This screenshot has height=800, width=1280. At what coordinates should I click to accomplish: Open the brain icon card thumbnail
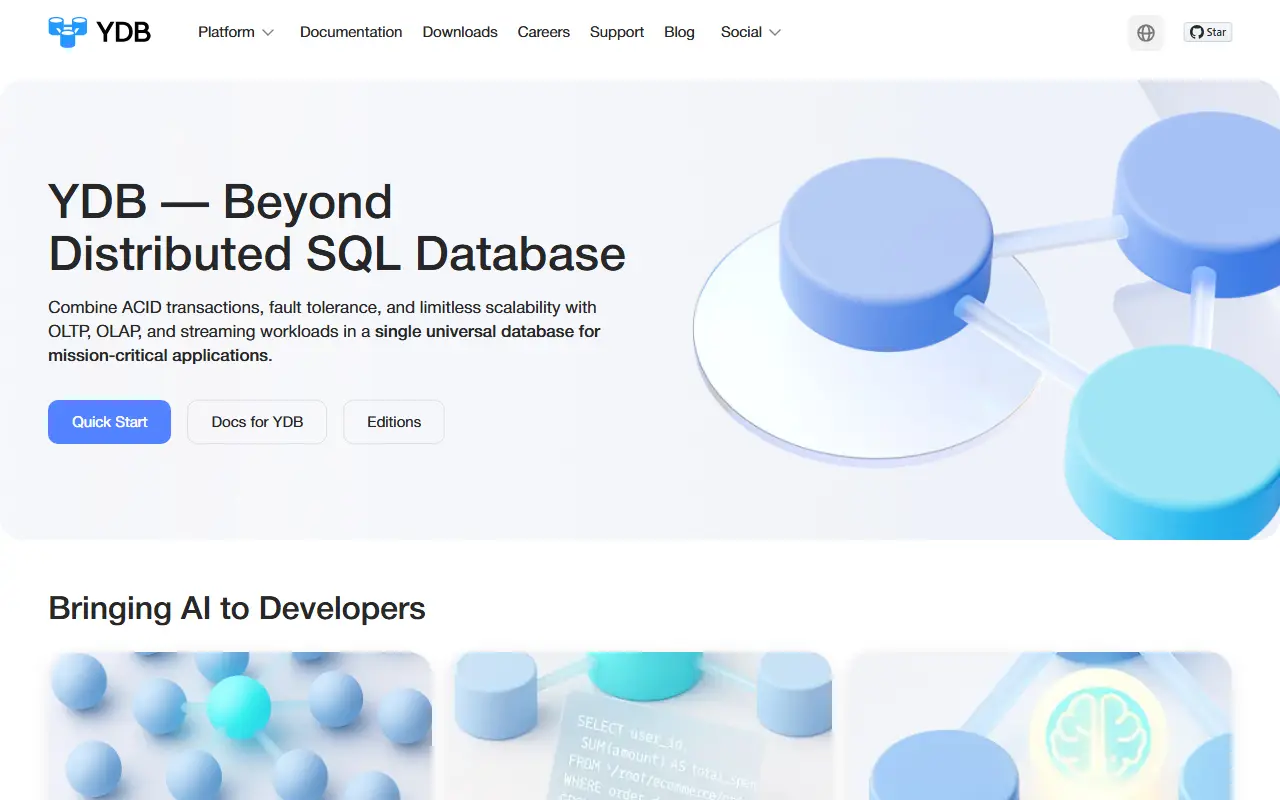click(1040, 726)
